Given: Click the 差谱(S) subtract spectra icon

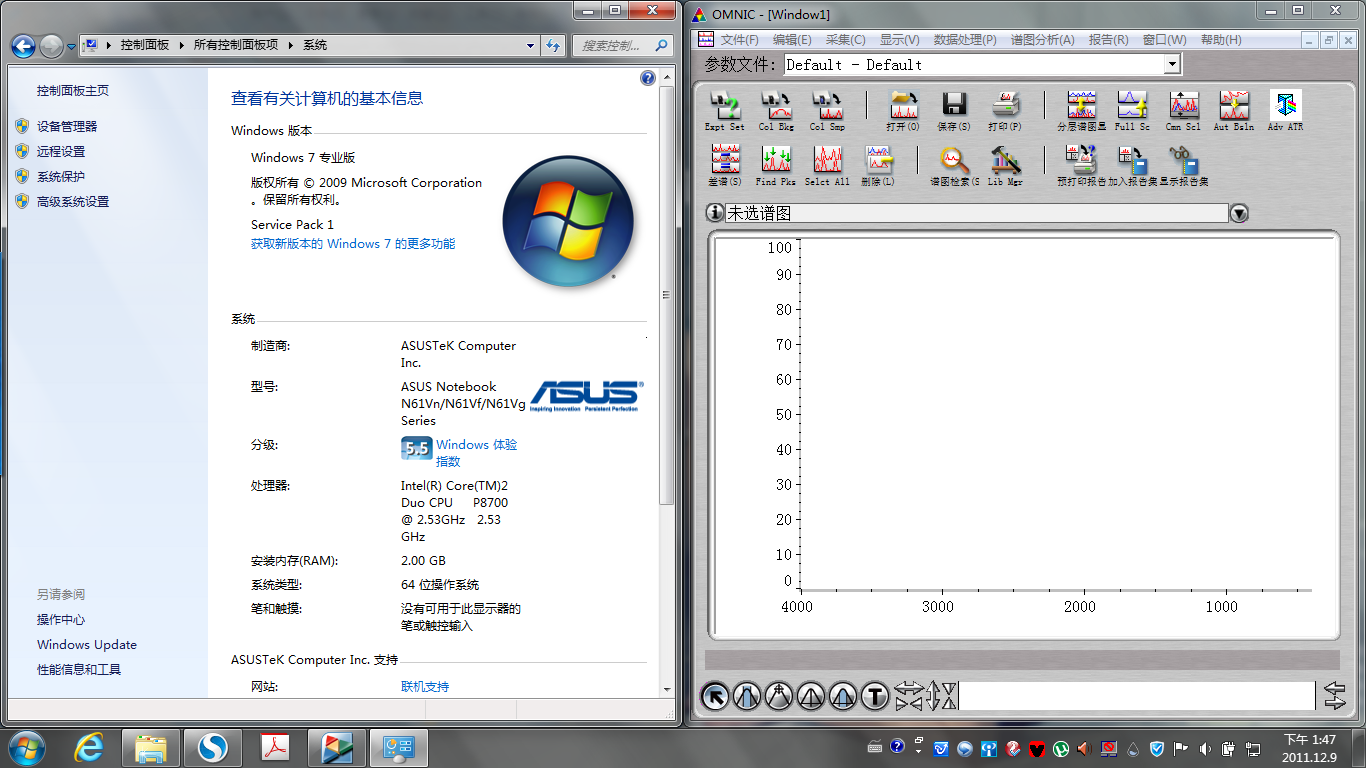Looking at the screenshot, I should pyautogui.click(x=724, y=165).
